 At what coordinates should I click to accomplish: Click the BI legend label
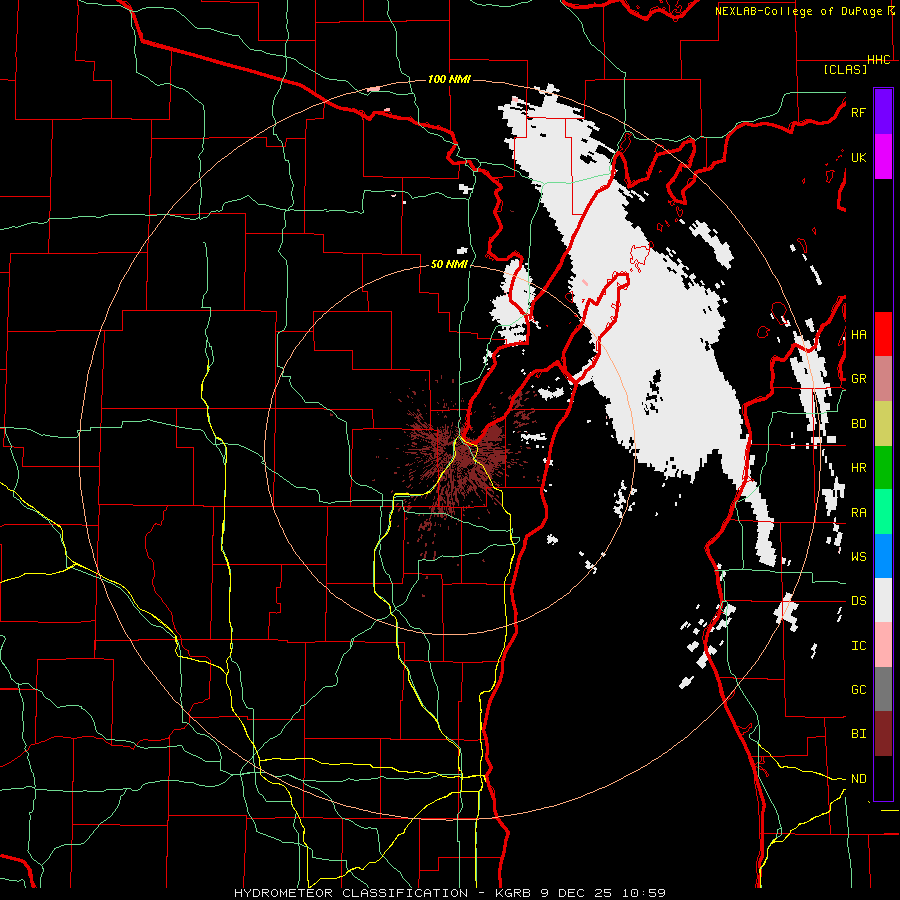(x=858, y=734)
